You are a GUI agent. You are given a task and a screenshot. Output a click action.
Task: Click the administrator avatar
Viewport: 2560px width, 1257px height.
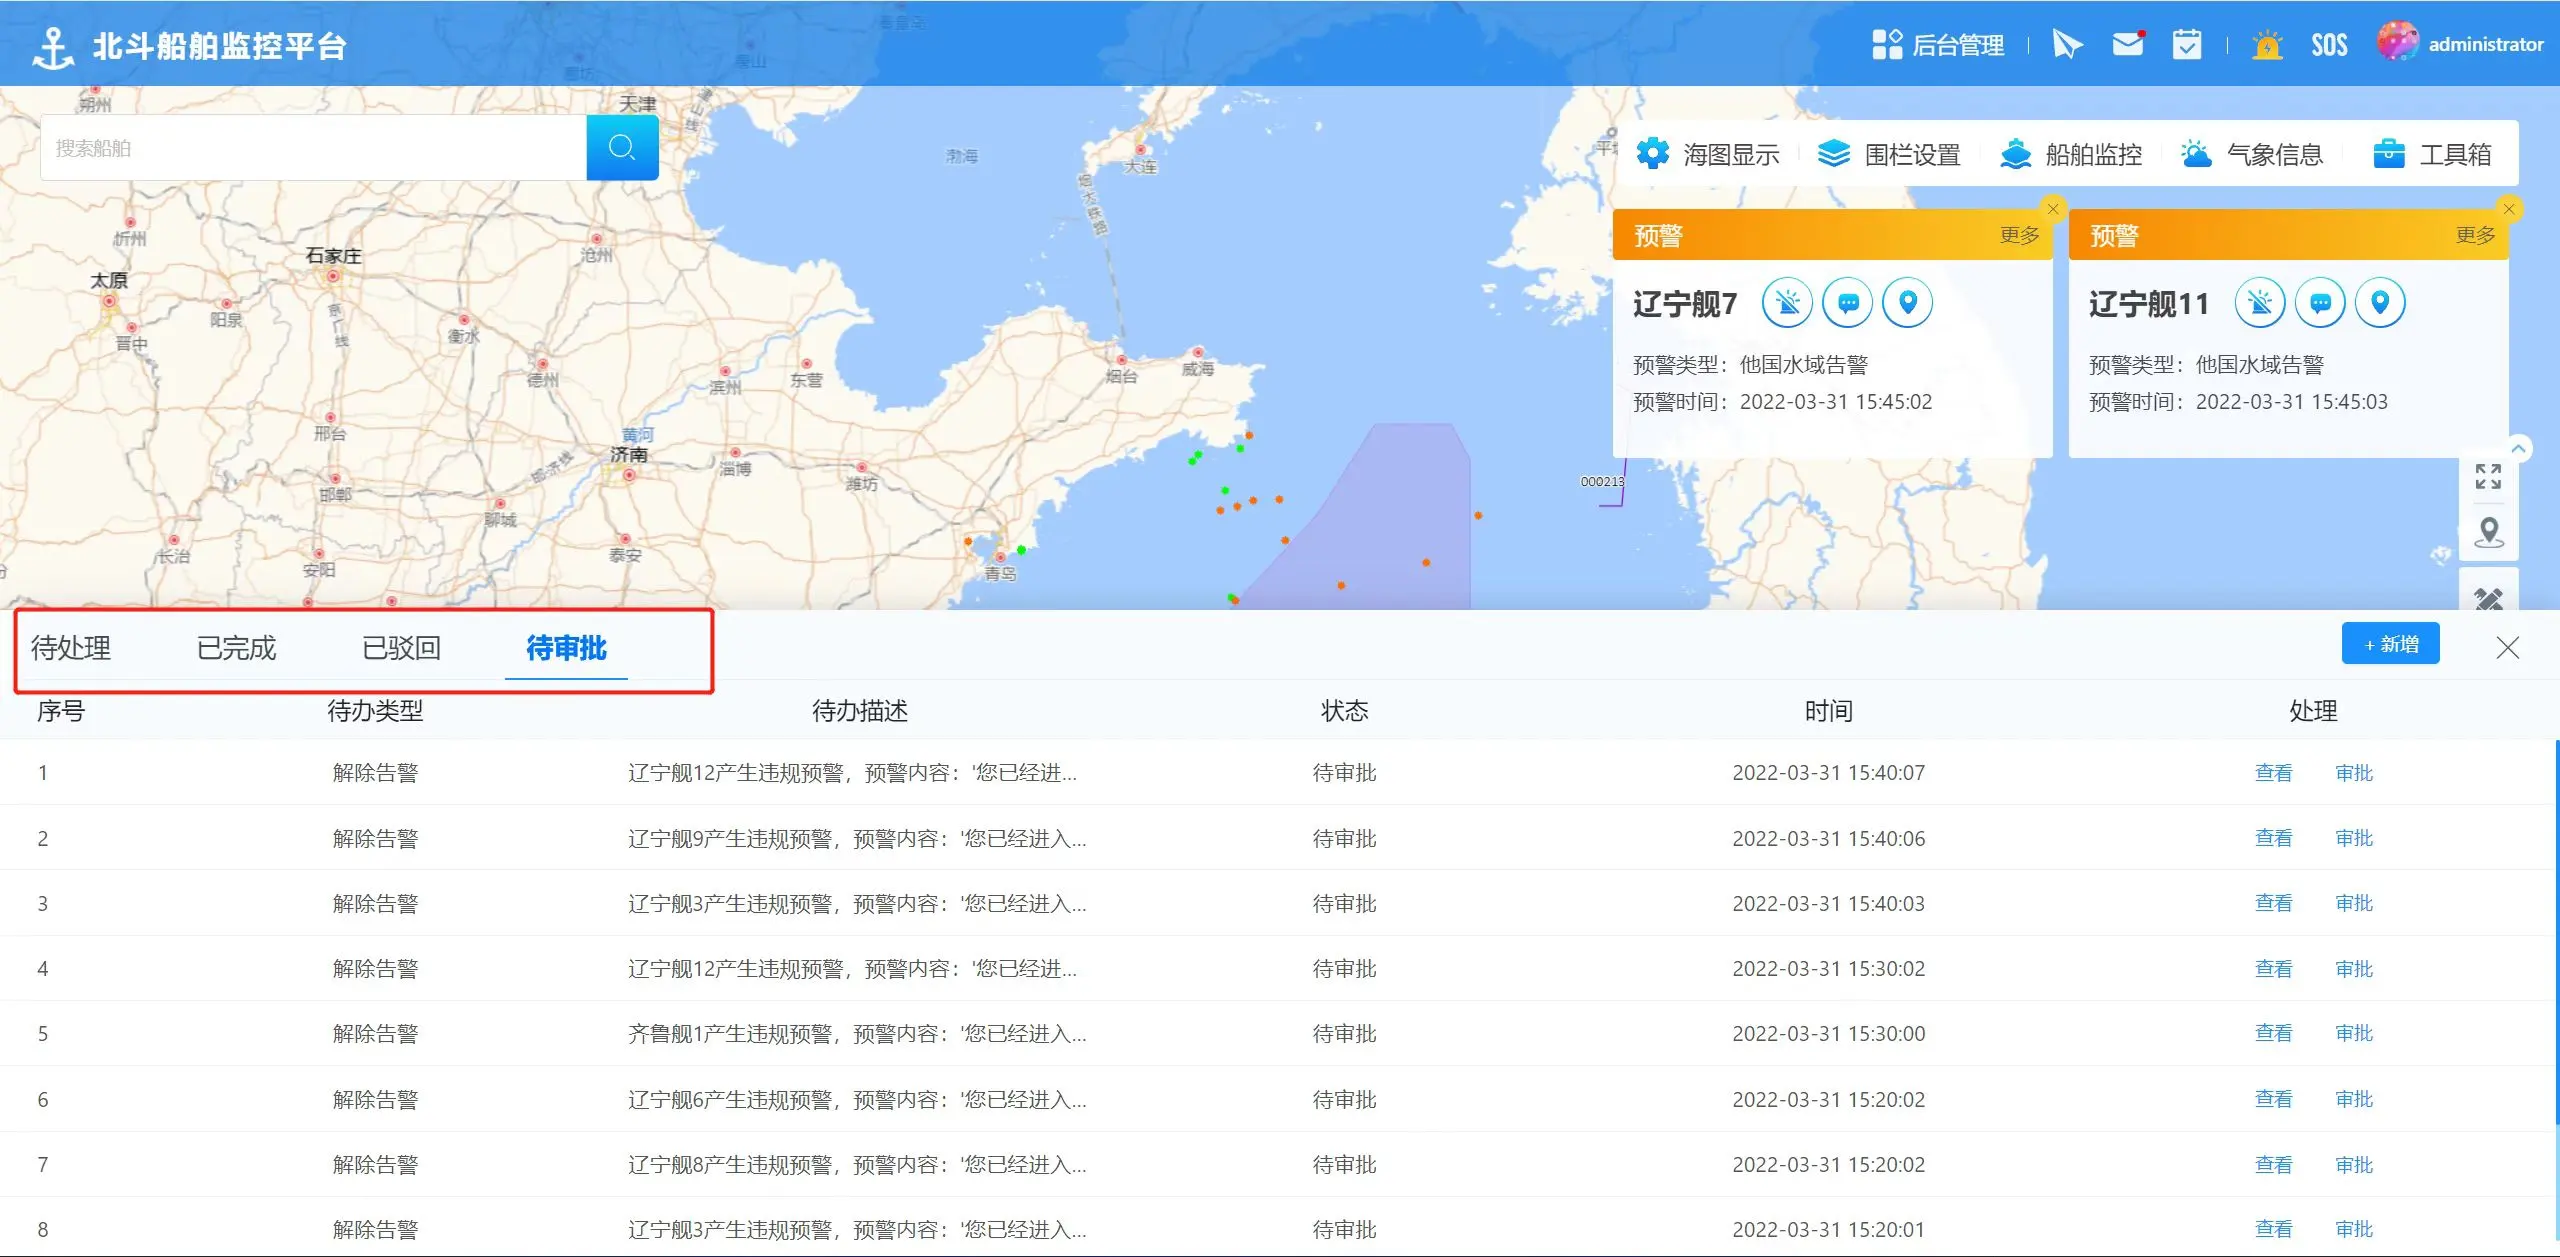pos(2397,42)
